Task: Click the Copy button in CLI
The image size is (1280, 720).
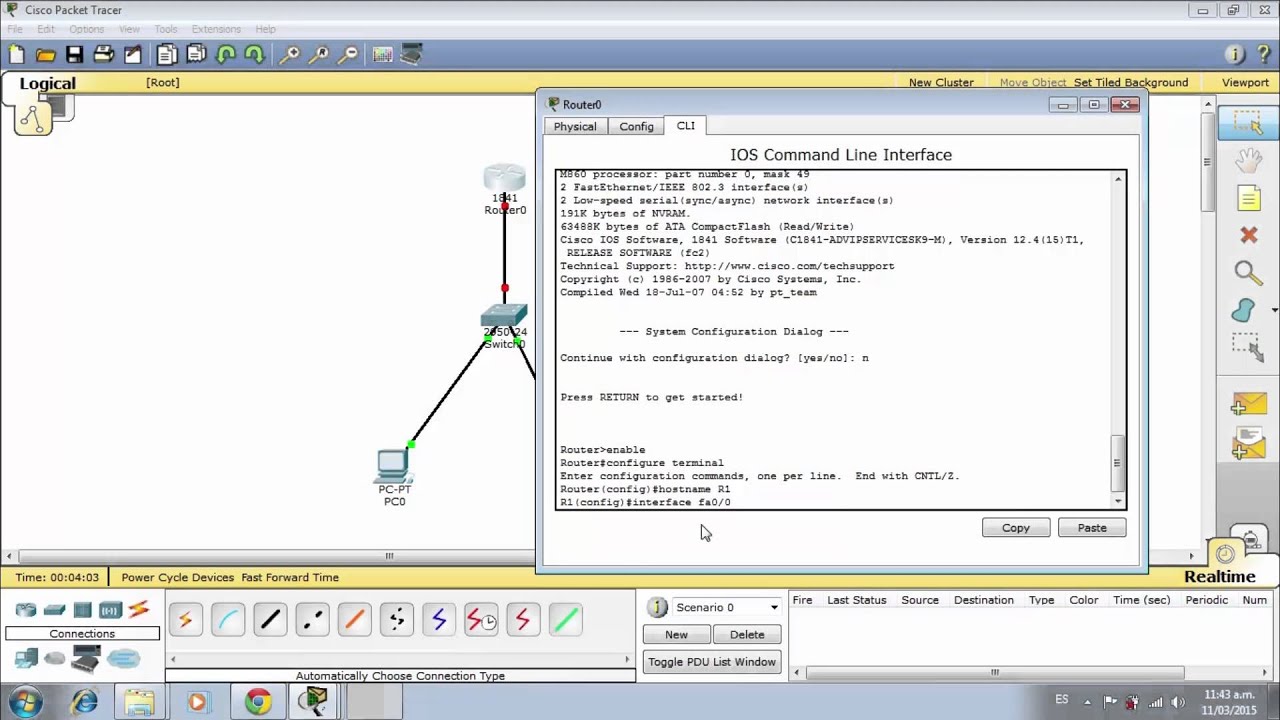Action: (1015, 528)
